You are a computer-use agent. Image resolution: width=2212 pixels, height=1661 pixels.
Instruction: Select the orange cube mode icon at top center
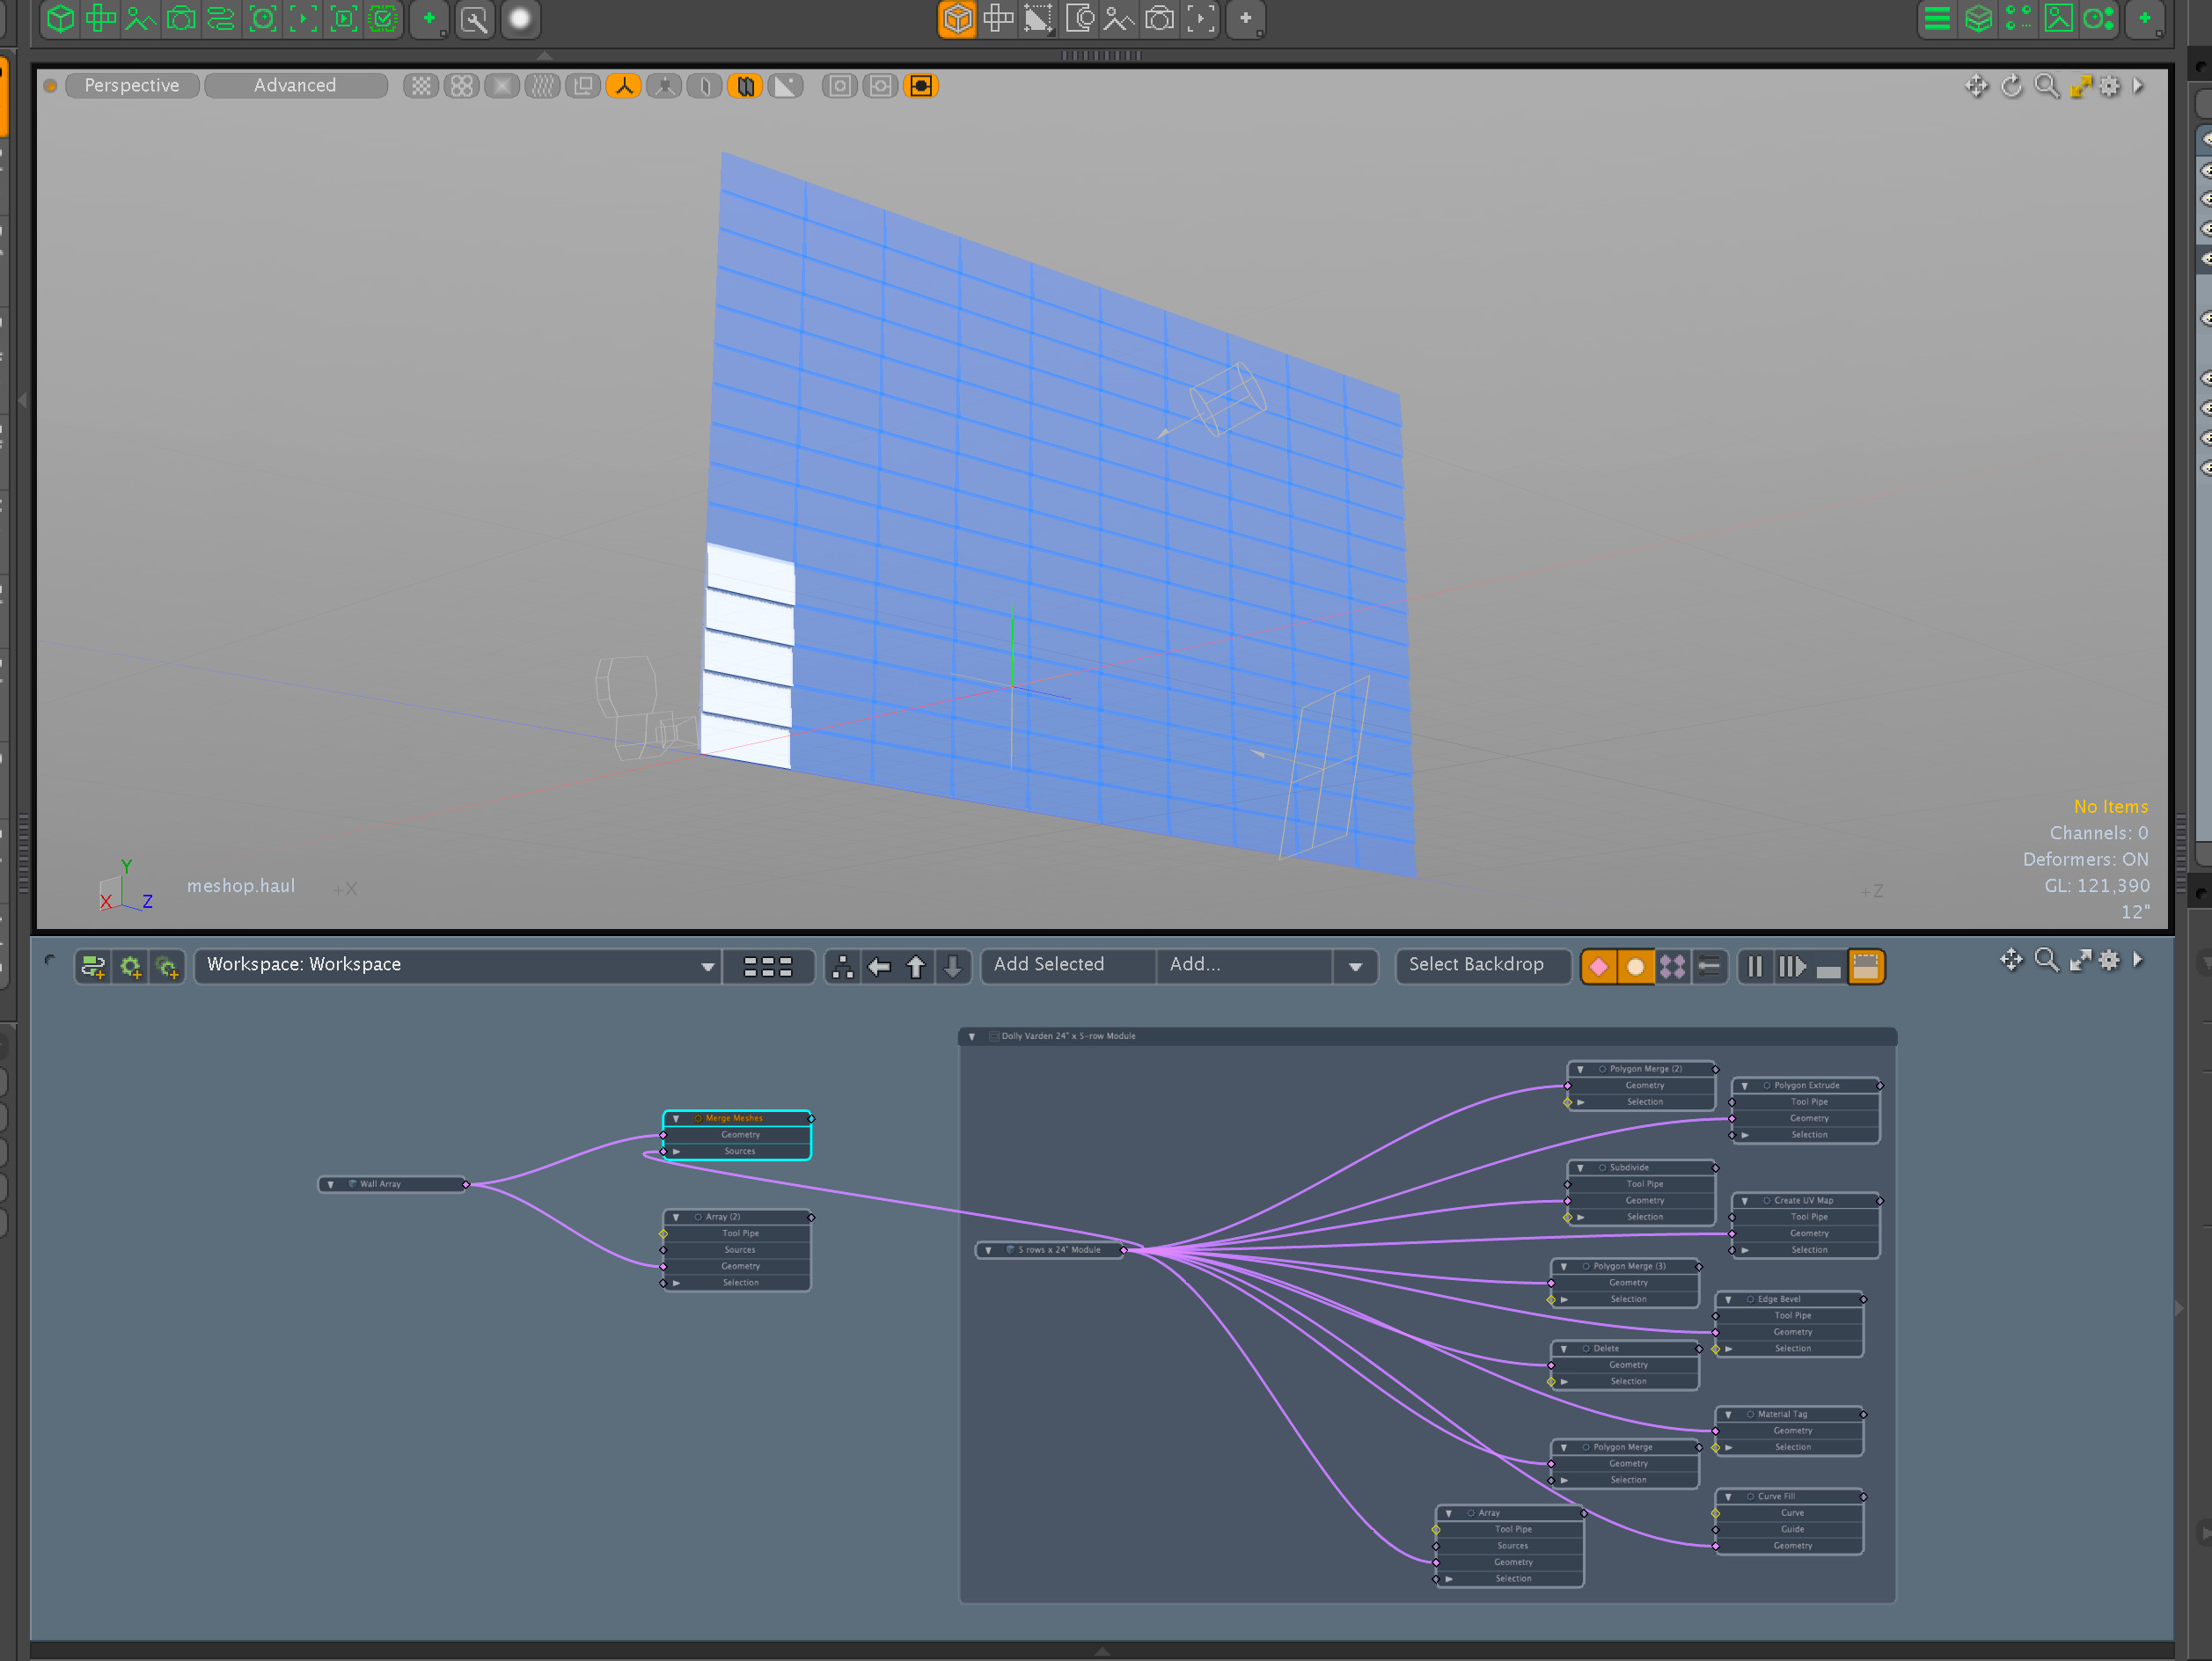coord(957,19)
